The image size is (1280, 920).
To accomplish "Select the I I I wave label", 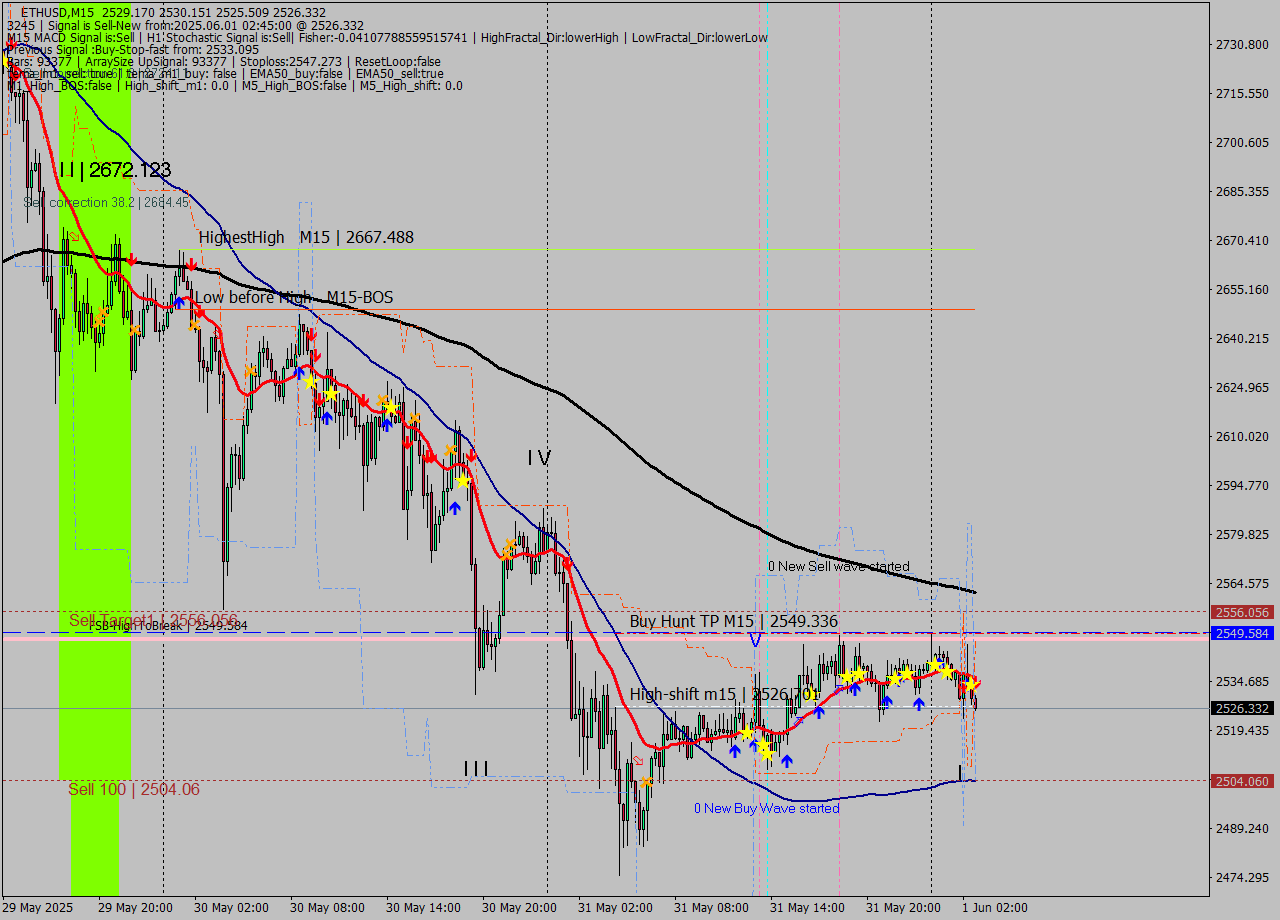I will 476,768.
